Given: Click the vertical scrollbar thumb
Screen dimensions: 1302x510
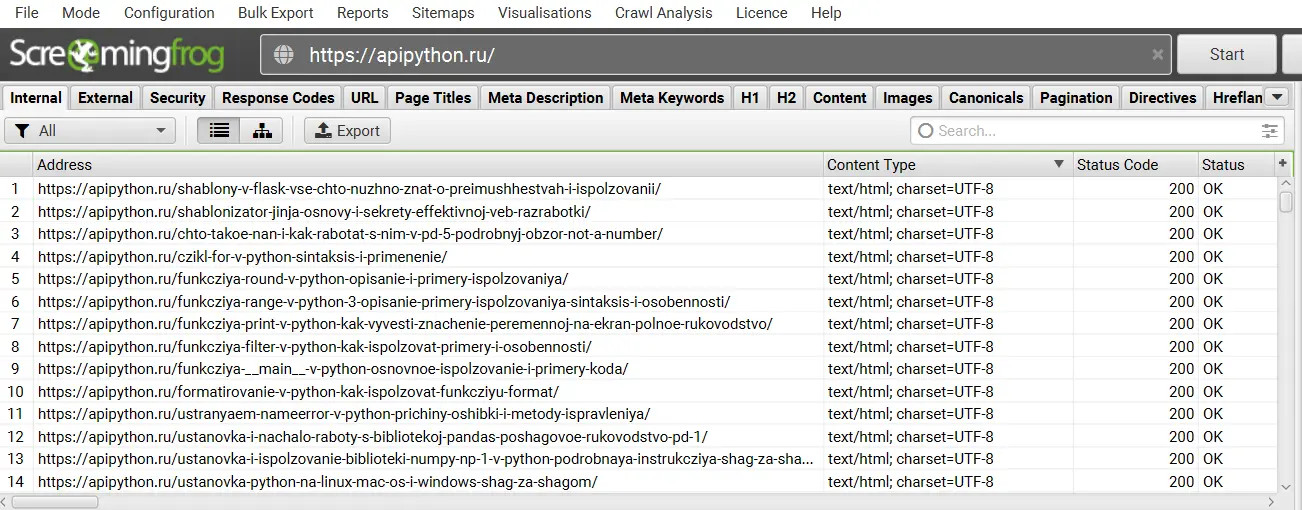Looking at the screenshot, I should pos(1286,201).
